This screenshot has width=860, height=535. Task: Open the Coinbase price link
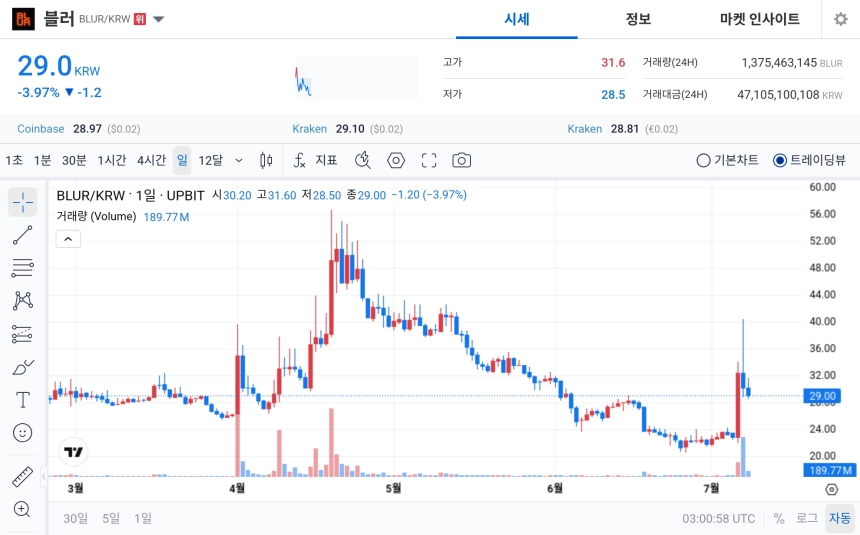[79, 129]
